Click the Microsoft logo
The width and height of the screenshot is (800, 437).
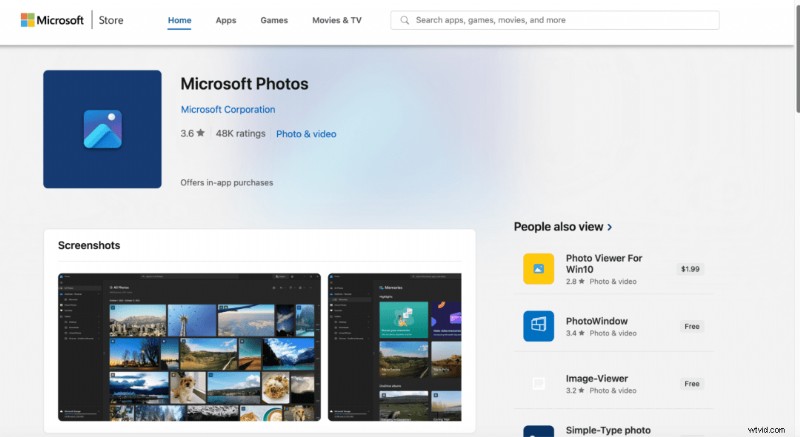pos(52,20)
